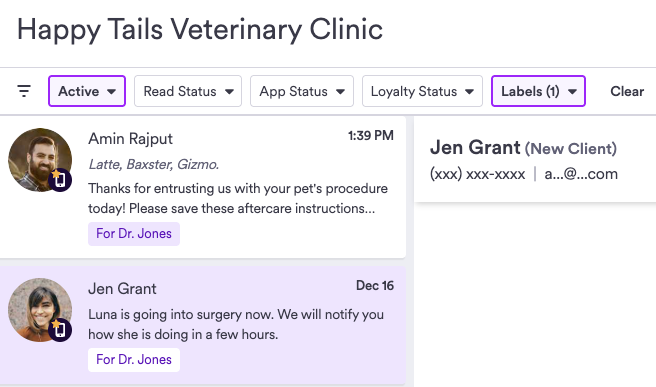Expand the Read Status filter

(188, 91)
